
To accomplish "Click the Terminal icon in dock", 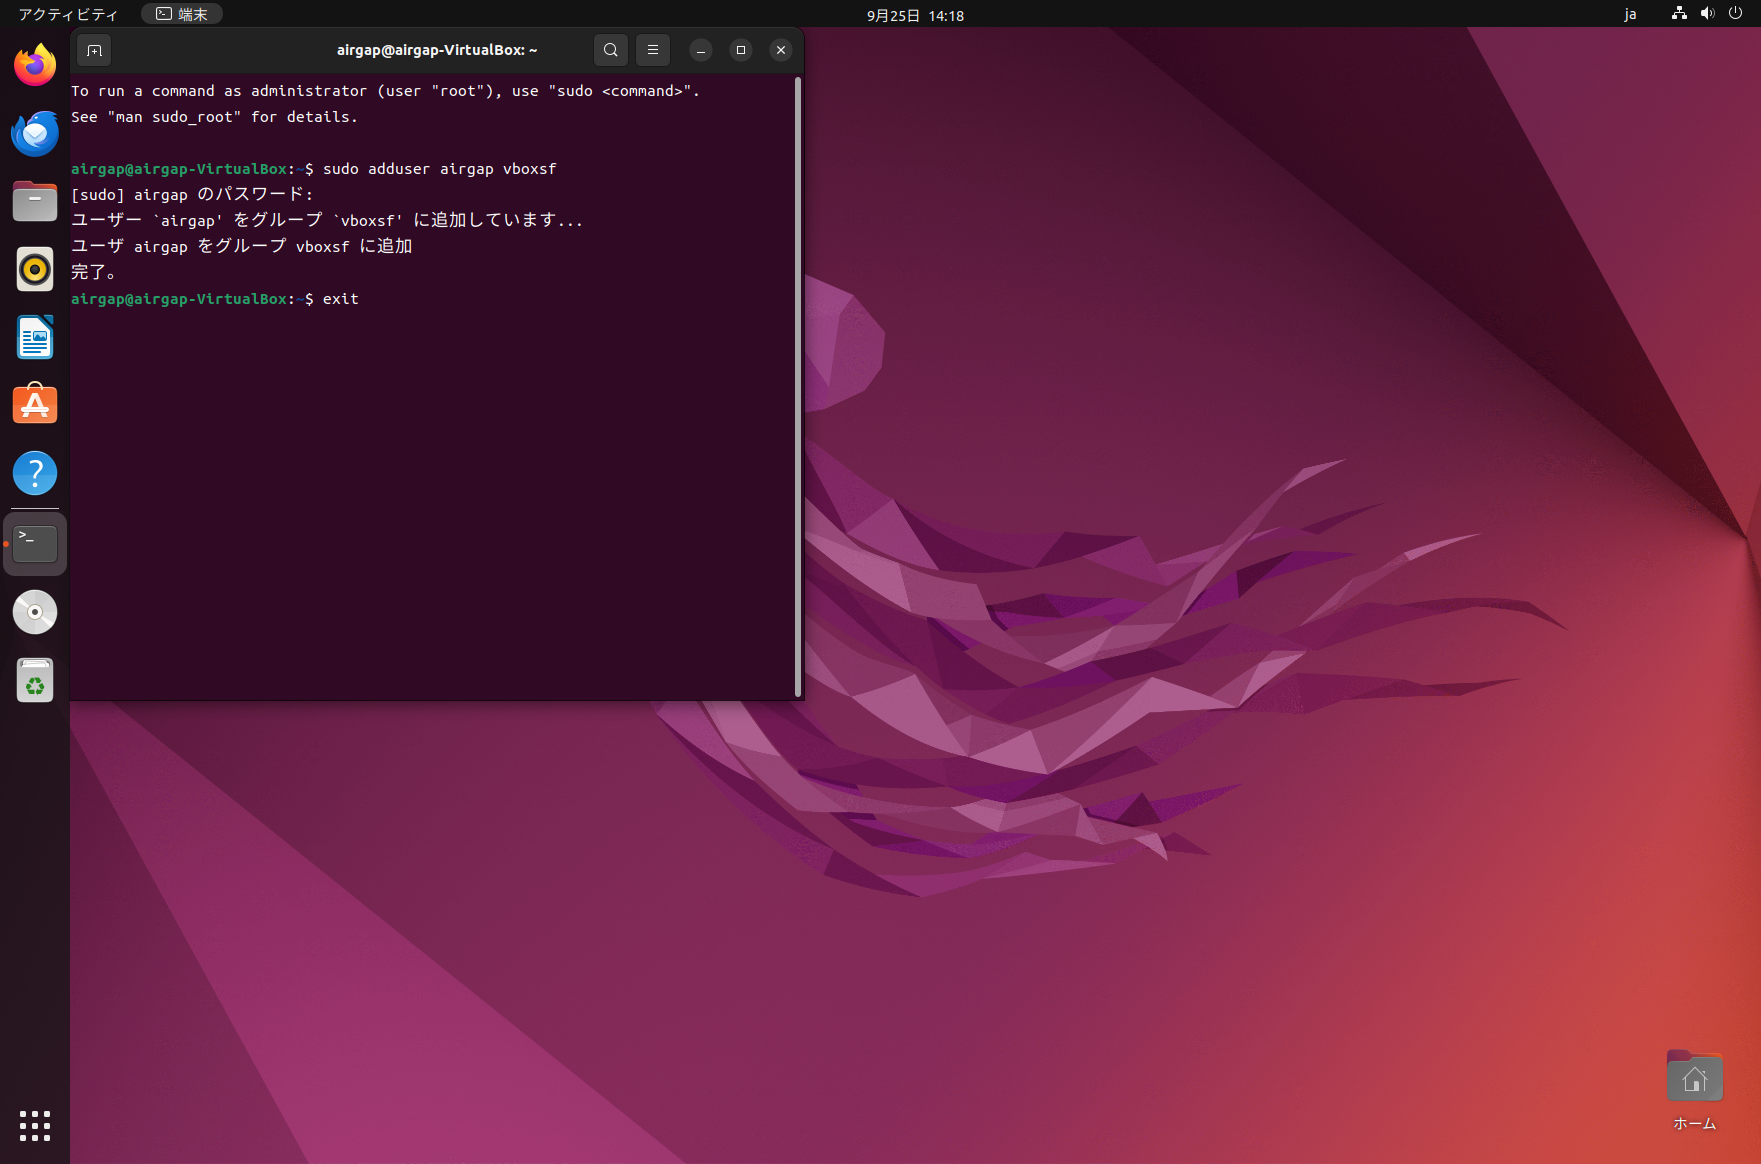I will coord(35,544).
